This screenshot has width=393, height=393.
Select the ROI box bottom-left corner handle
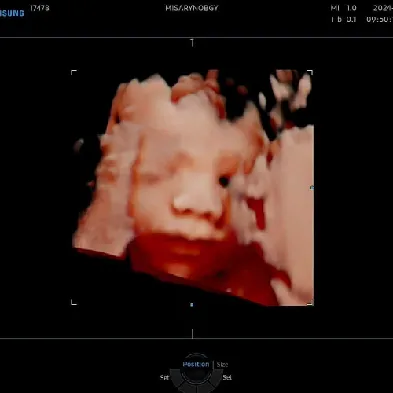click(74, 302)
